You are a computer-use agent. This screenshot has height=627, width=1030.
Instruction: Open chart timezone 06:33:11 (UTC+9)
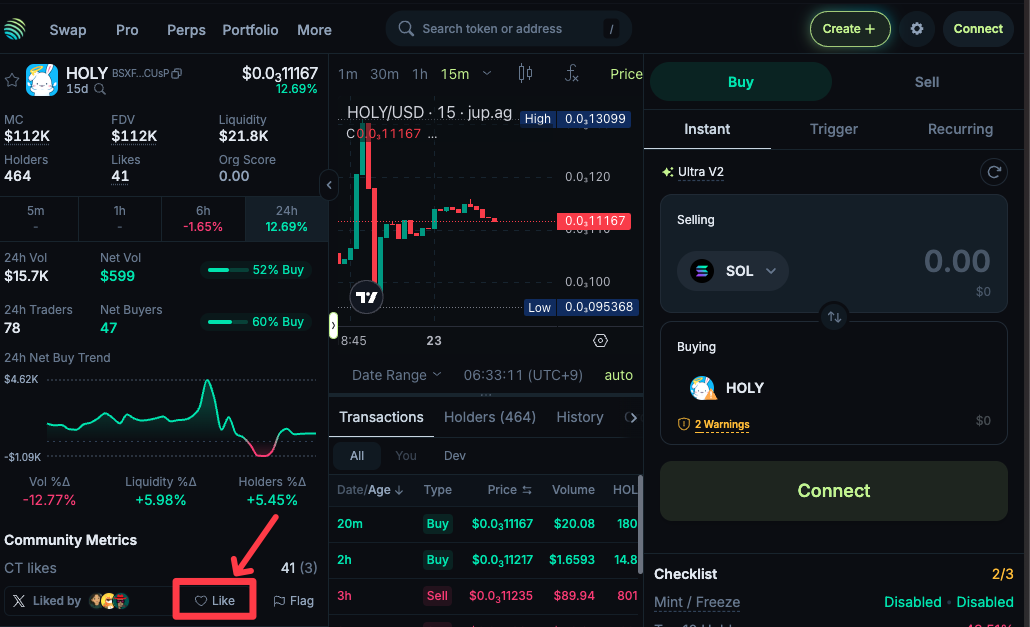[x=523, y=375]
